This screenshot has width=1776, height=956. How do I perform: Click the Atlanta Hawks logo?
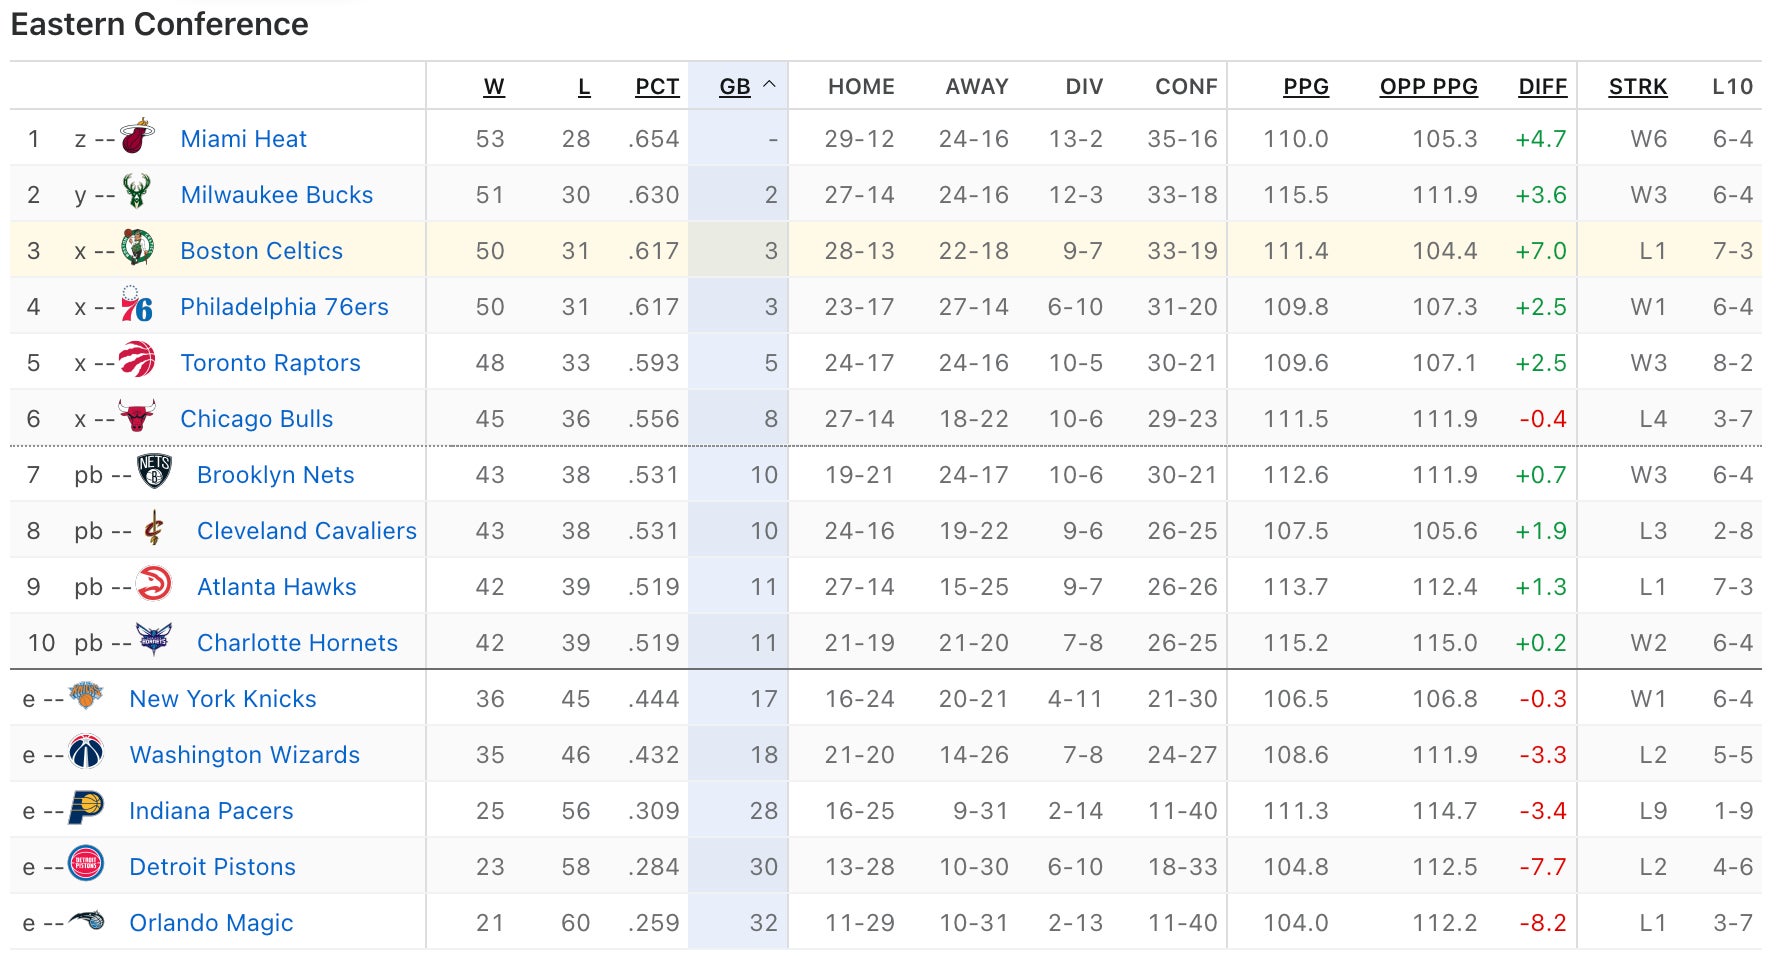click(x=154, y=584)
